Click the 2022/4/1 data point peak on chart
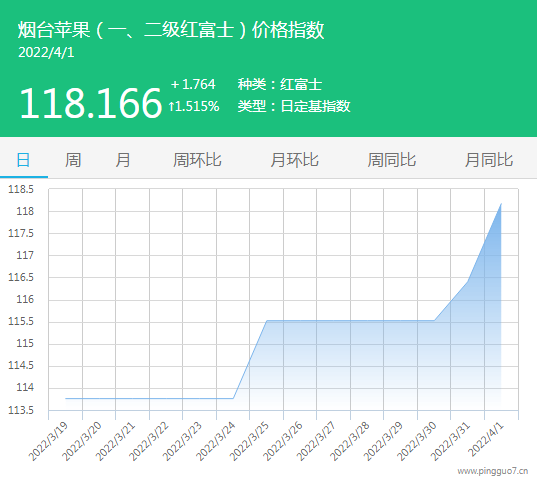Viewport: 537px width, 482px height. 501,204
